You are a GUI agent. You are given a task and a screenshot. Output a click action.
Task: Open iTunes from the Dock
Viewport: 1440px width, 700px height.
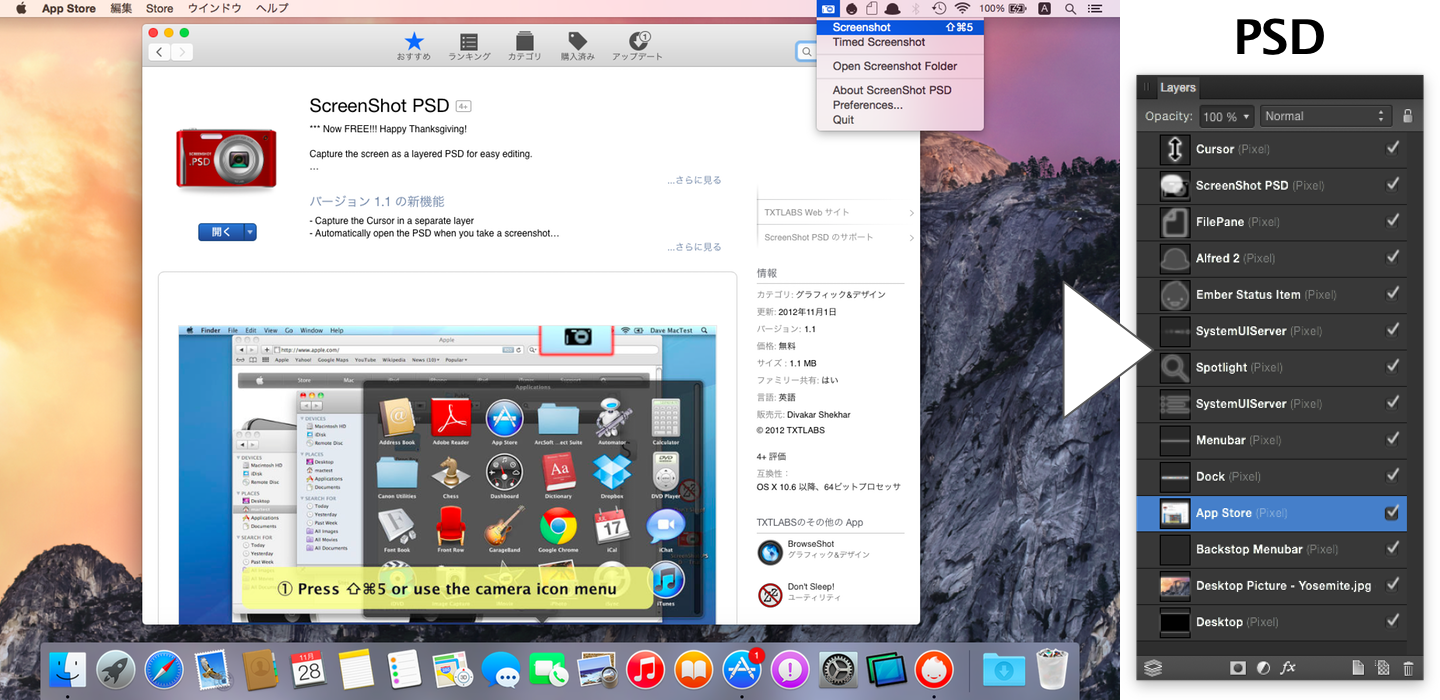[646, 669]
